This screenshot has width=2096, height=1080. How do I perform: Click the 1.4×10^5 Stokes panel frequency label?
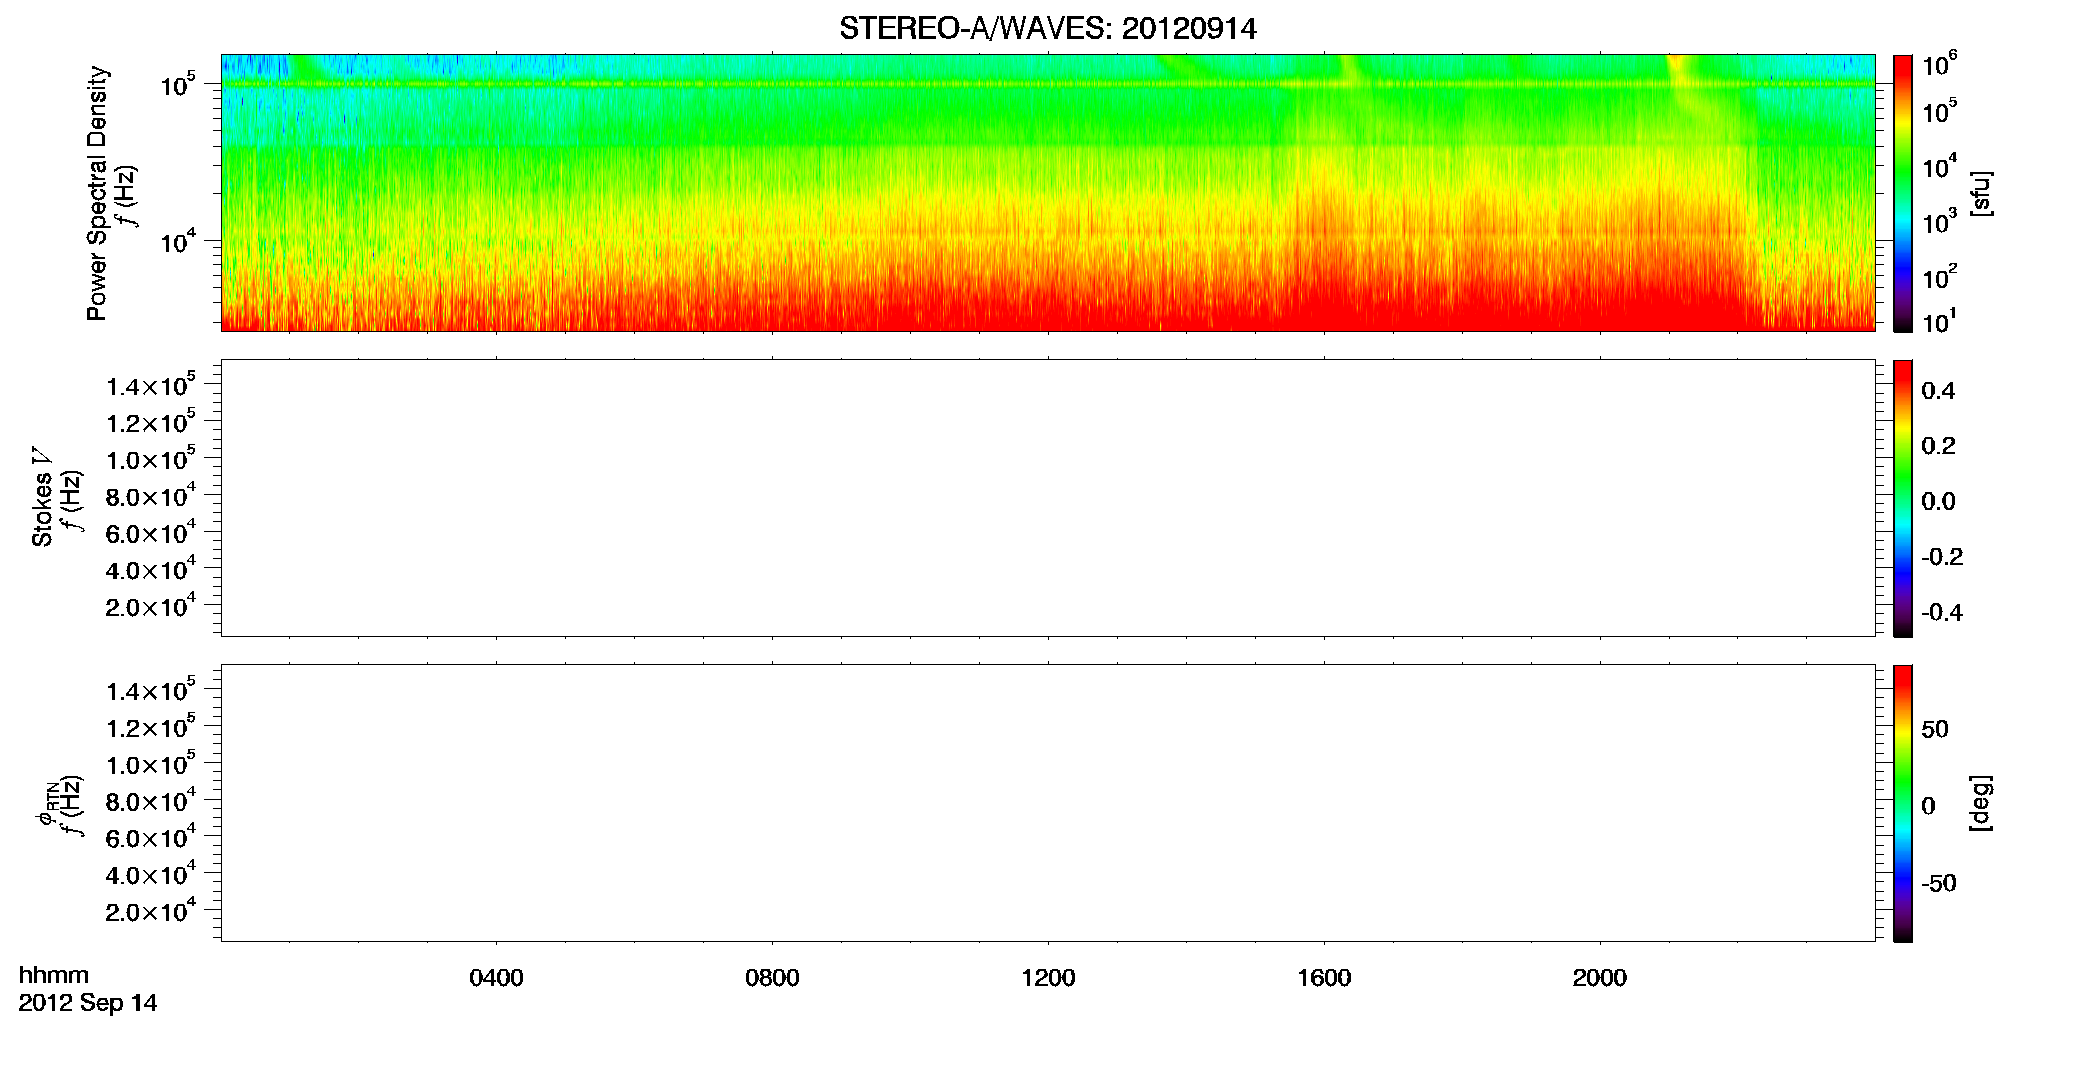(x=151, y=384)
